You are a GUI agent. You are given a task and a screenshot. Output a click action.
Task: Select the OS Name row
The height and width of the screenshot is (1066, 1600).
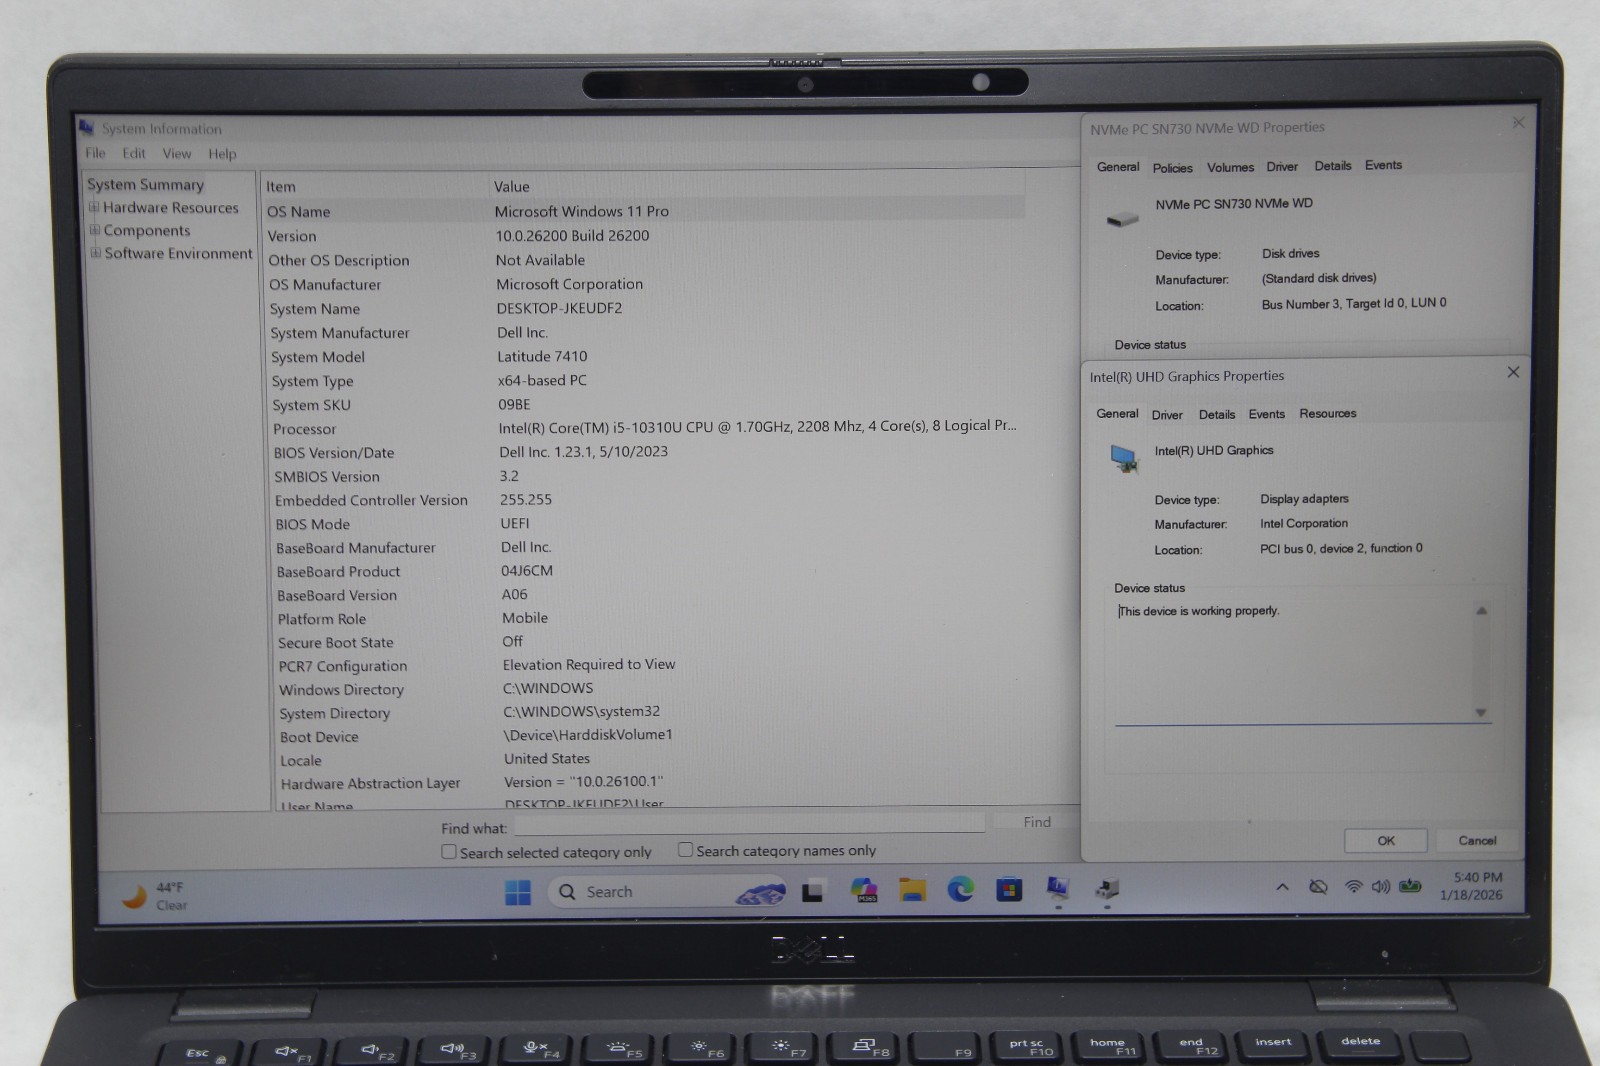coord(644,211)
